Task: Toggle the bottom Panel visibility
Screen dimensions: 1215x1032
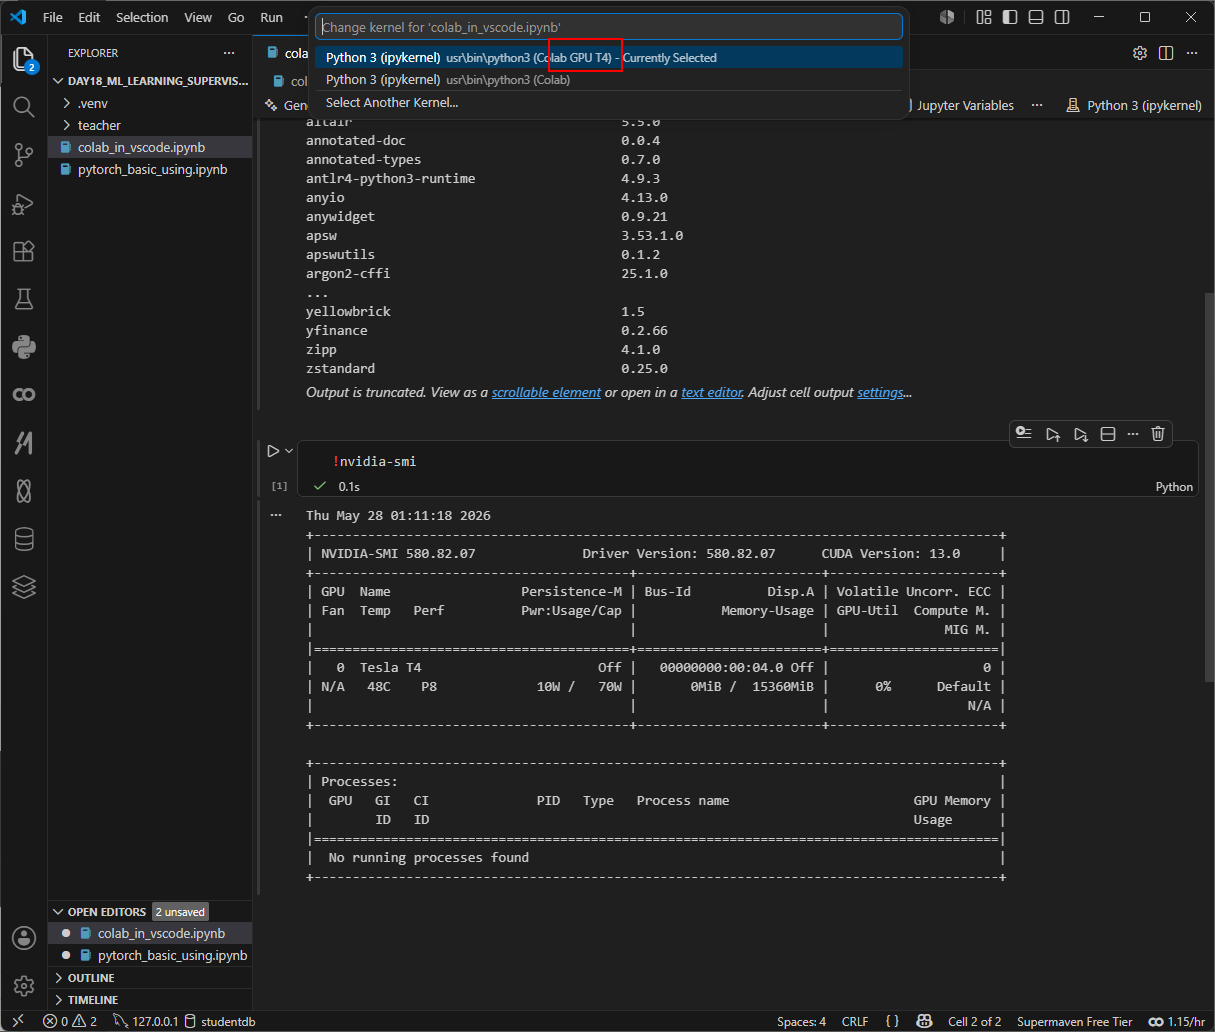Action: 1036,17
